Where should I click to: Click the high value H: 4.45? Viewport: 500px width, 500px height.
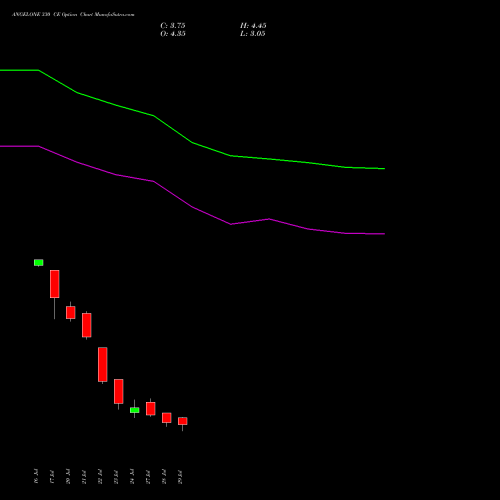tap(253, 26)
